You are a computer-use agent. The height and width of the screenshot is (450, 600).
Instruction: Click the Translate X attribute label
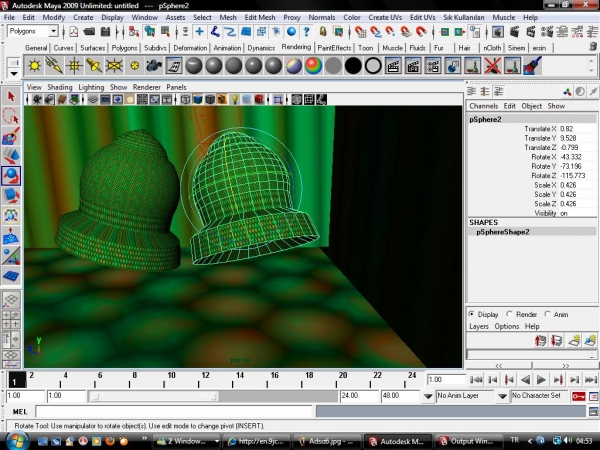[540, 129]
